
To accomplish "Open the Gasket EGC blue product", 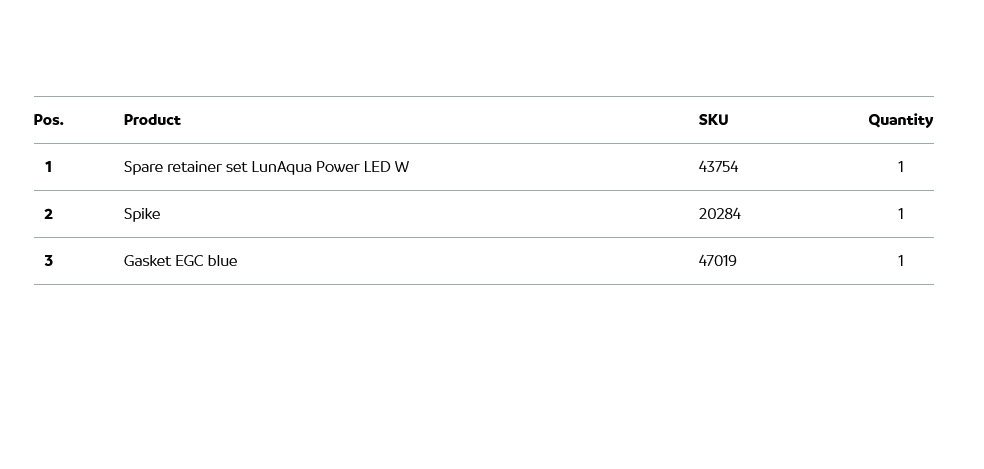I will (180, 261).
